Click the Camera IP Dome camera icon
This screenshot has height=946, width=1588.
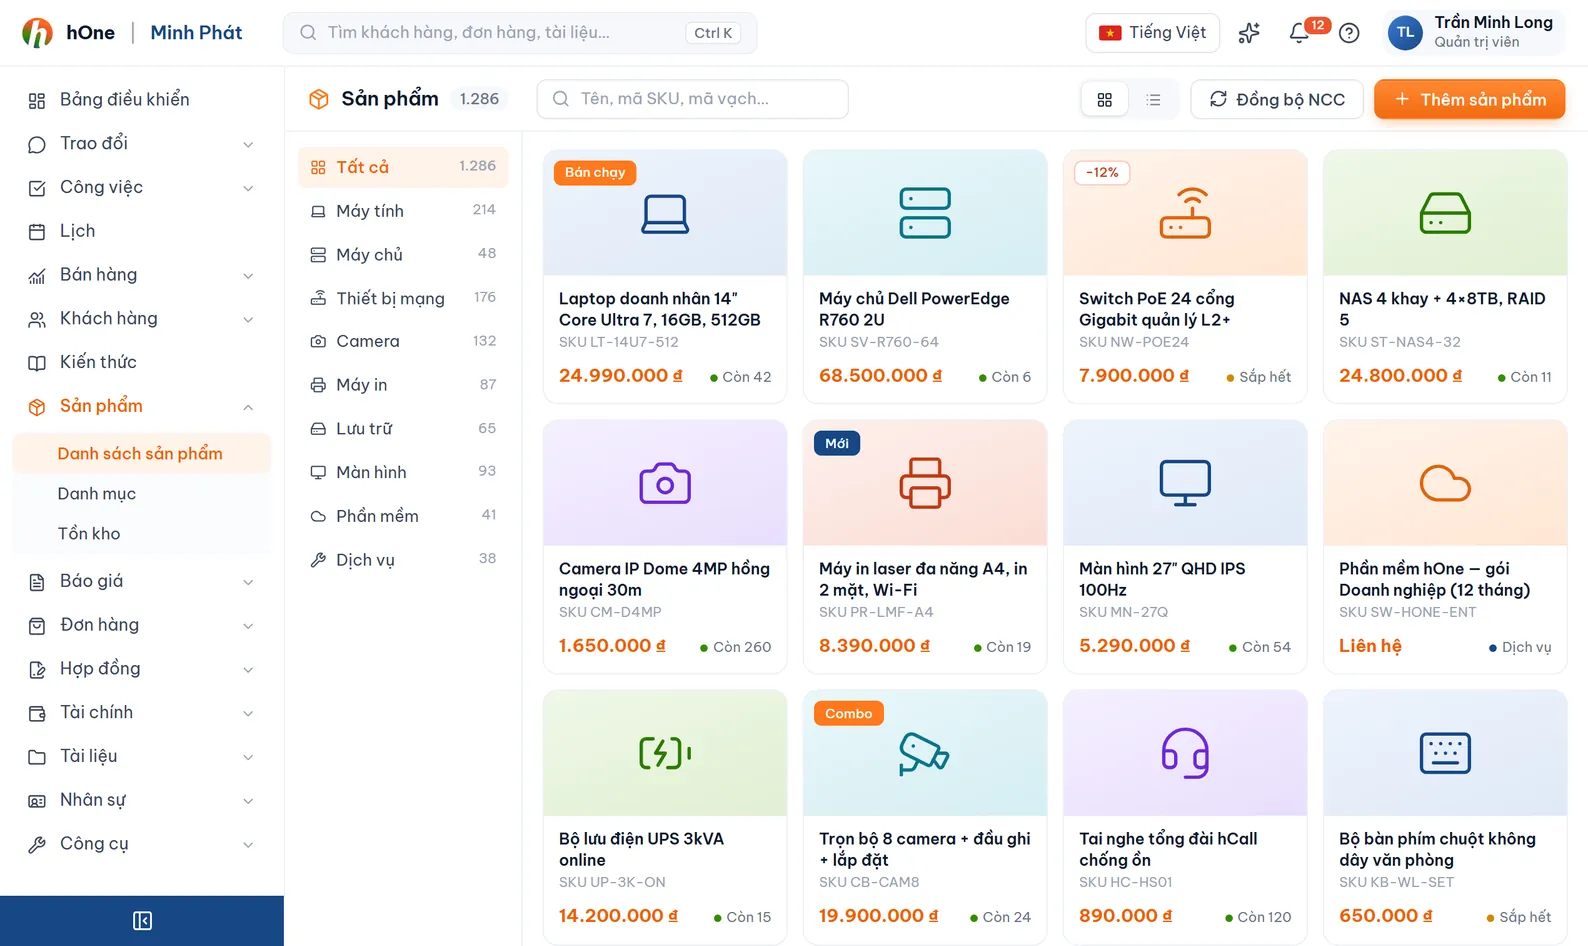pos(665,483)
